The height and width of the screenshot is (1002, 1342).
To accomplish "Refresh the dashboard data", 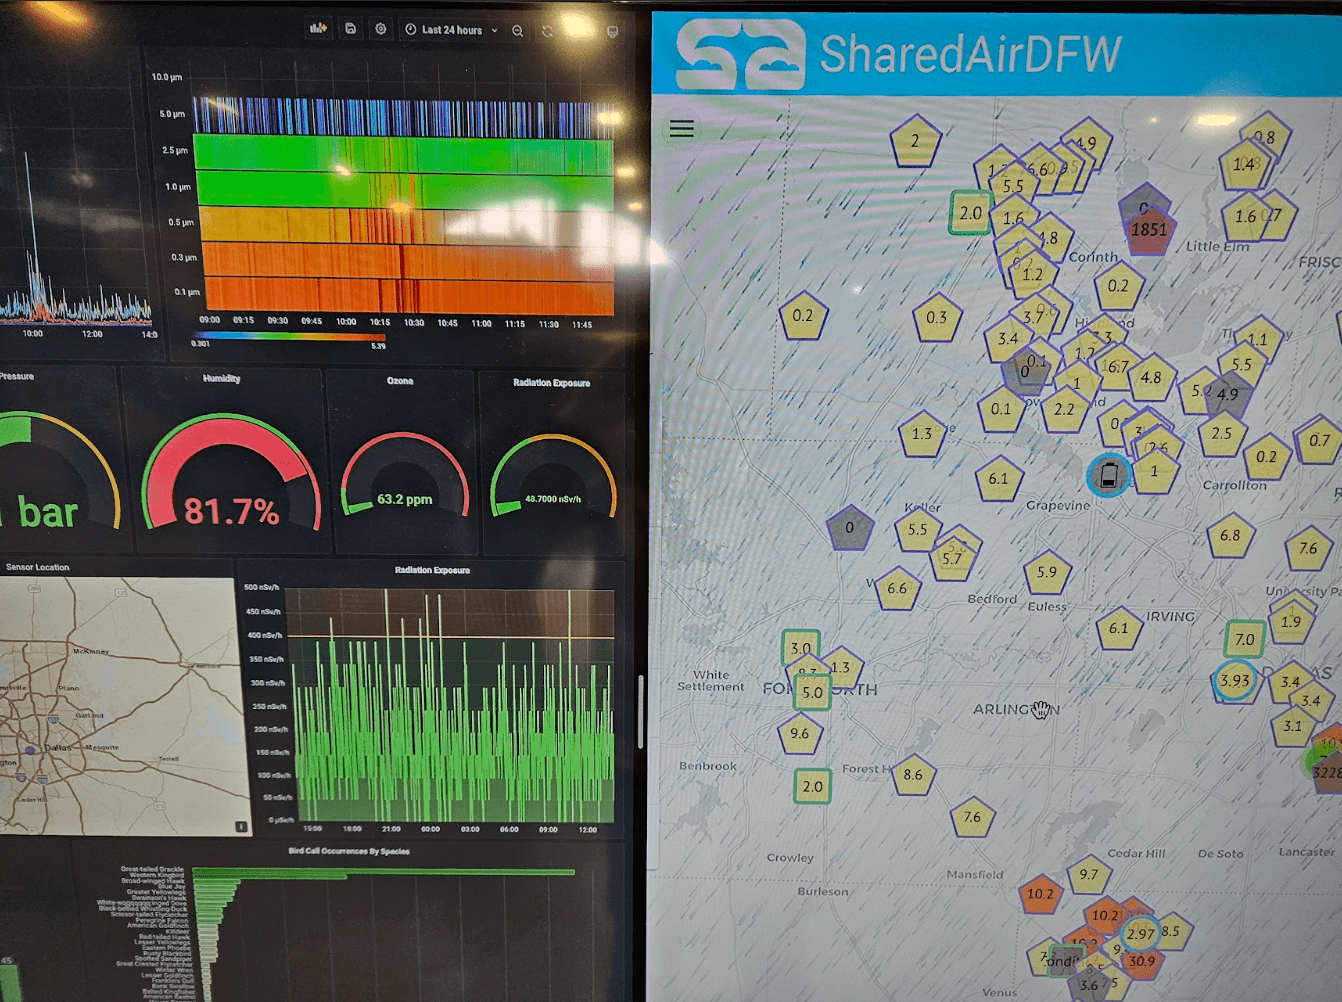I will [x=548, y=31].
